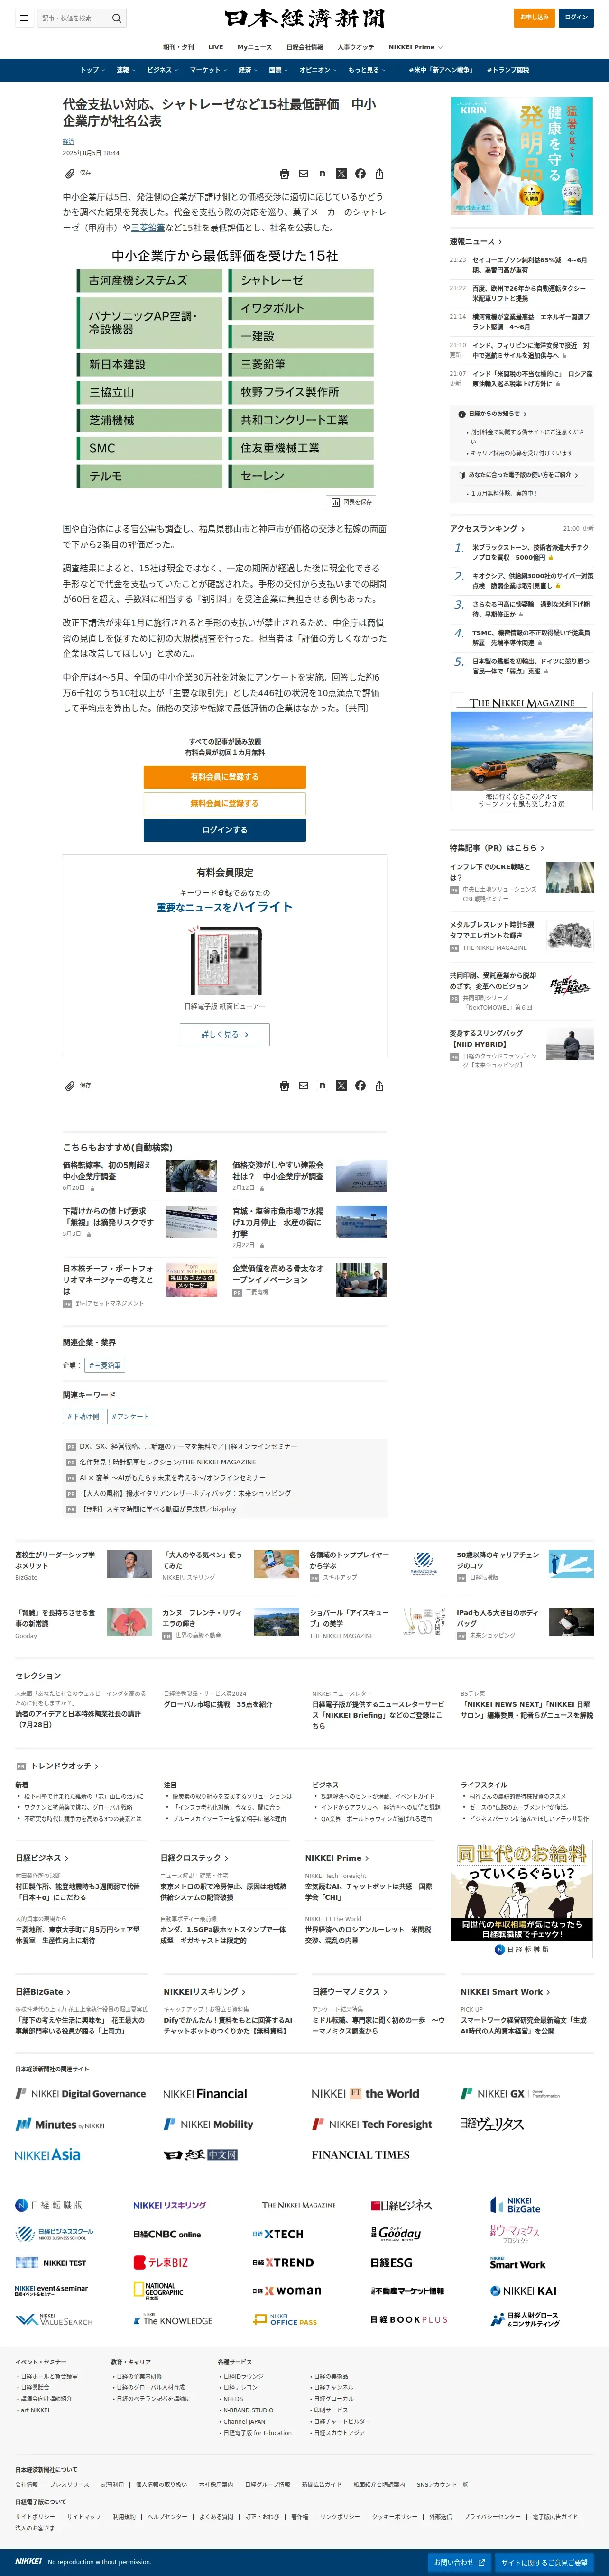Click the 保存 clip icon below the membership box
This screenshot has height=2576, width=609.
pos(77,1085)
